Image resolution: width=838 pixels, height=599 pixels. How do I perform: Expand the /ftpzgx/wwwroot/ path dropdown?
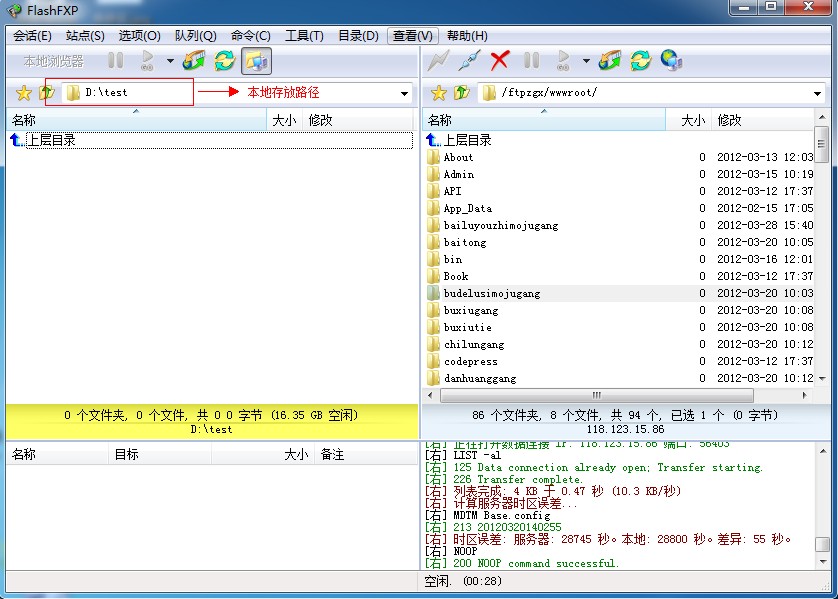tap(818, 94)
